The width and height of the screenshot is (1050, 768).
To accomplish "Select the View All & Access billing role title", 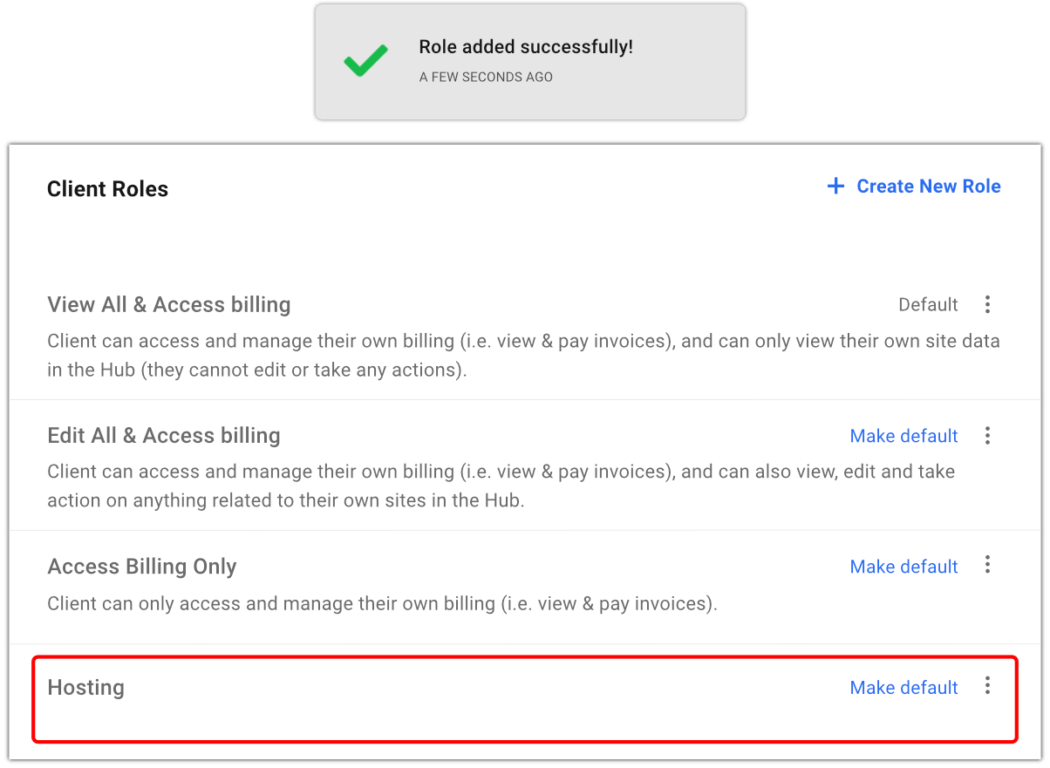I will (169, 305).
